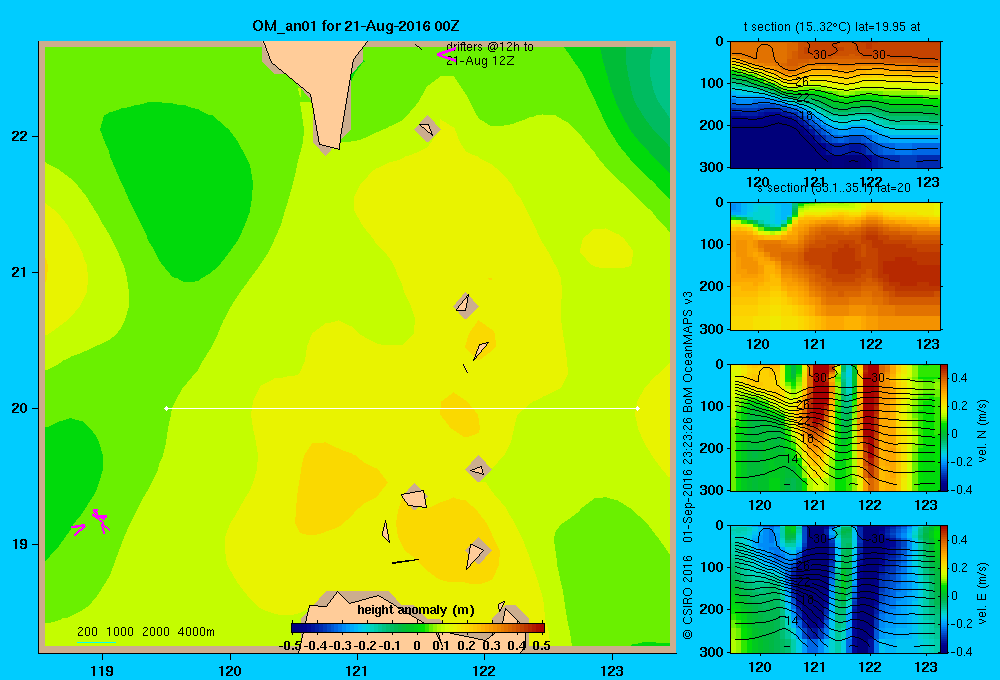Select the small island near 22°N east of Taiwan
Viewport: 1000px width, 680px height.
coord(427,129)
